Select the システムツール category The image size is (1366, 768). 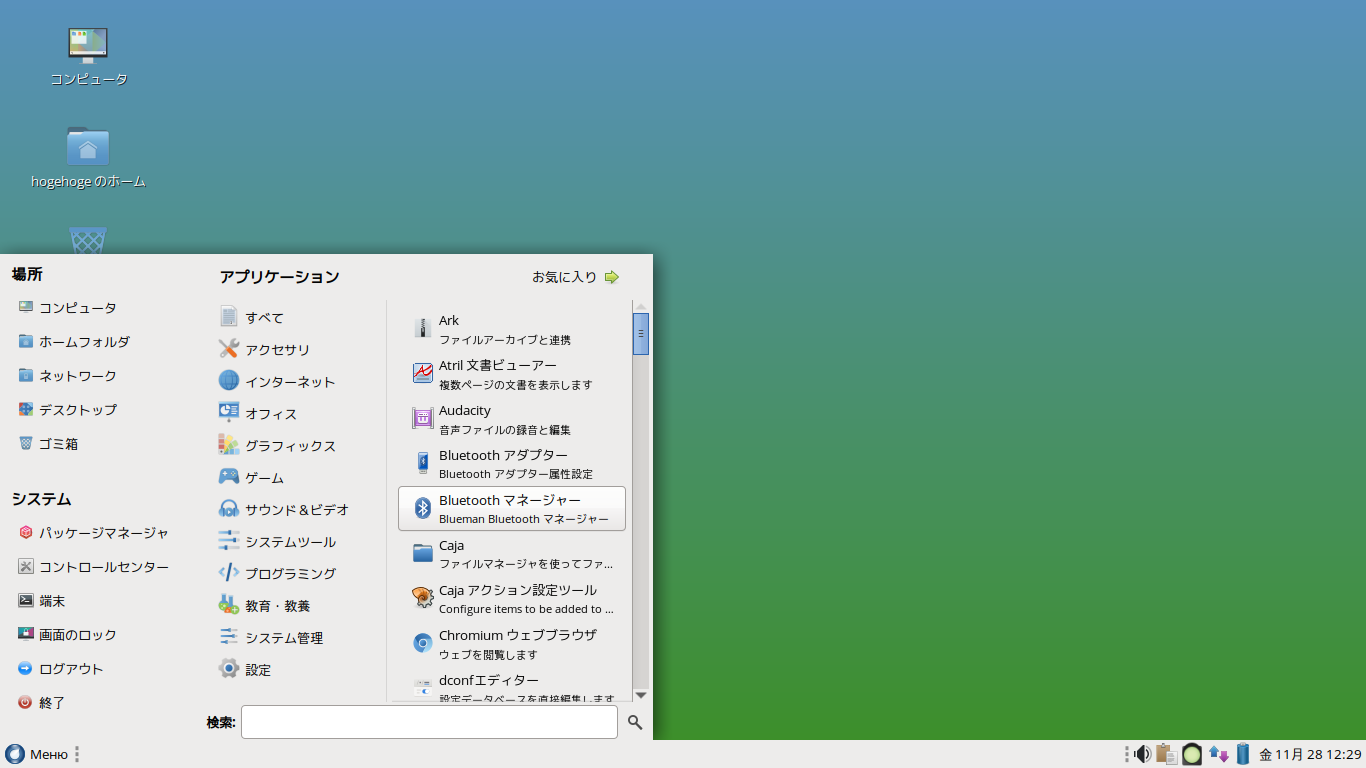[277, 542]
